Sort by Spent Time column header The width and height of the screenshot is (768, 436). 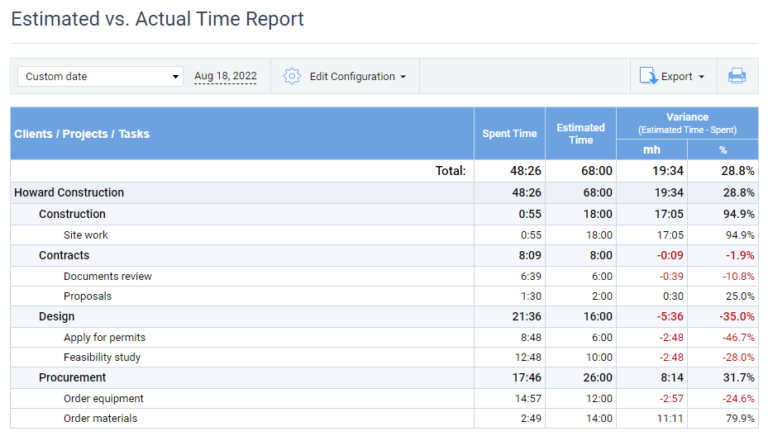[509, 134]
